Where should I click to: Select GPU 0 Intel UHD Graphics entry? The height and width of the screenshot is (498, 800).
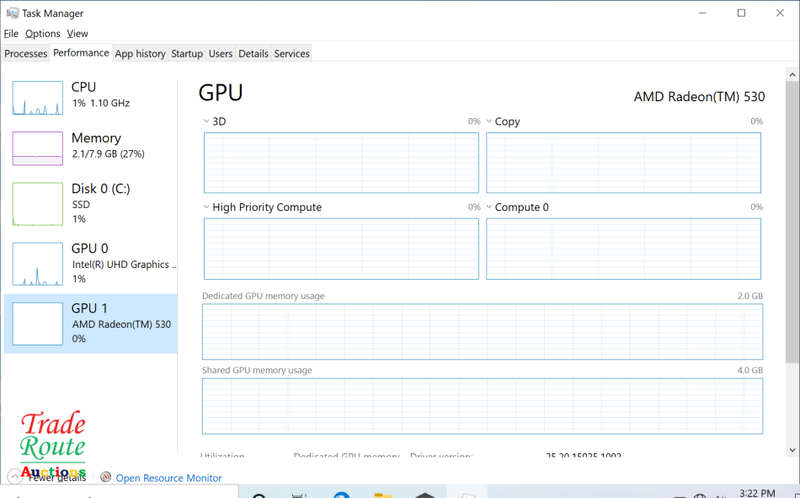pyautogui.click(x=91, y=263)
